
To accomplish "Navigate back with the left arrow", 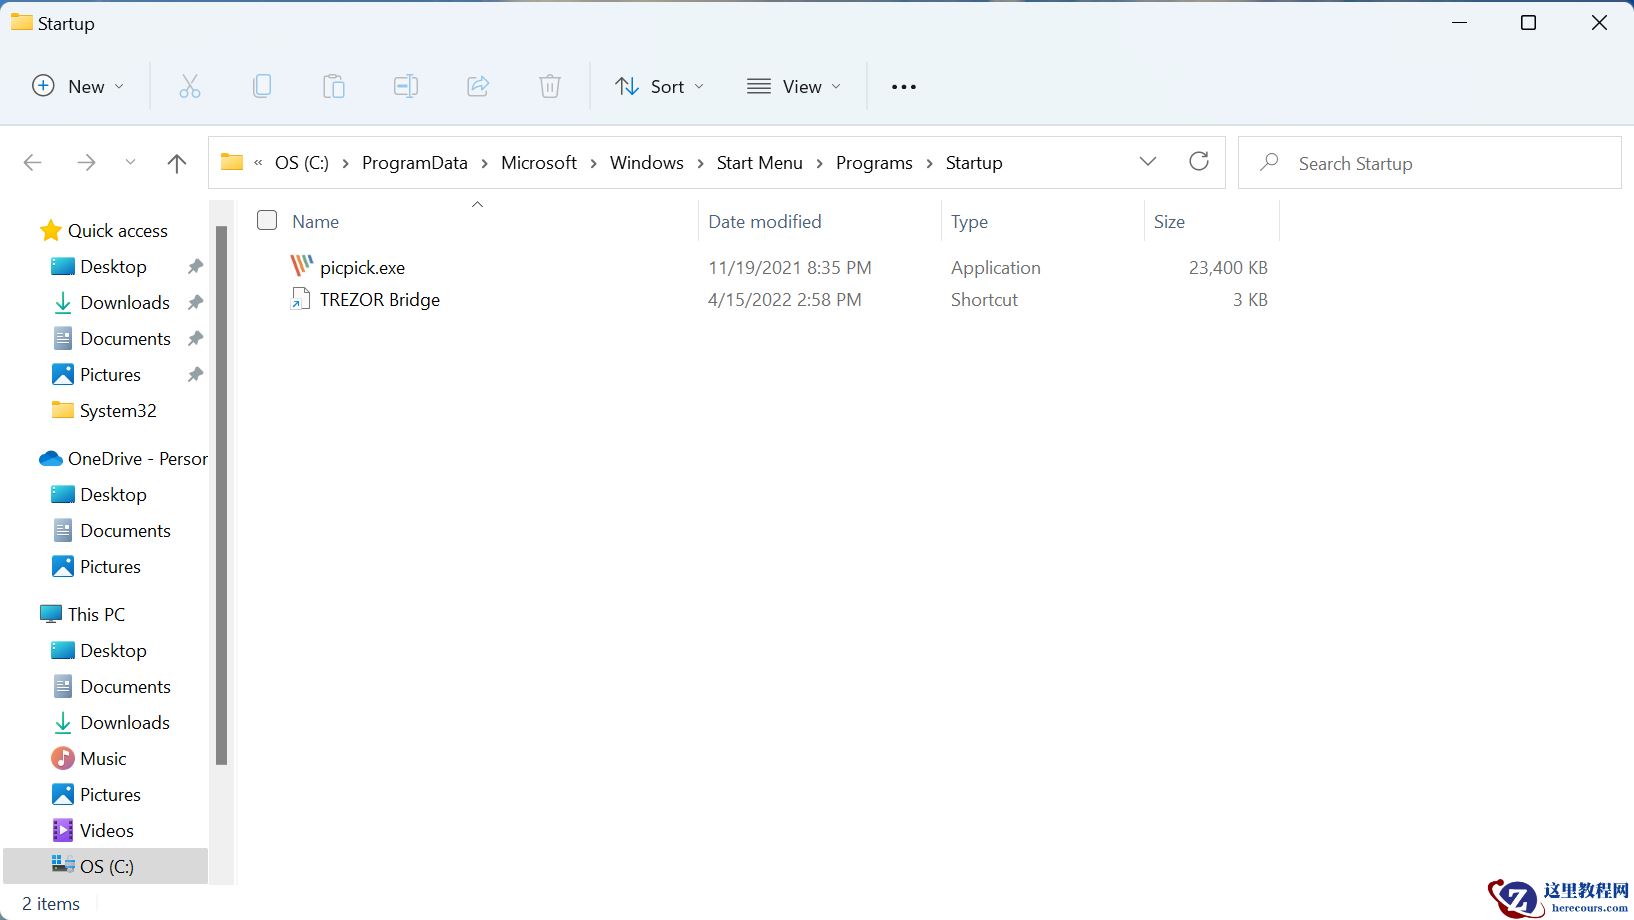I will point(33,162).
